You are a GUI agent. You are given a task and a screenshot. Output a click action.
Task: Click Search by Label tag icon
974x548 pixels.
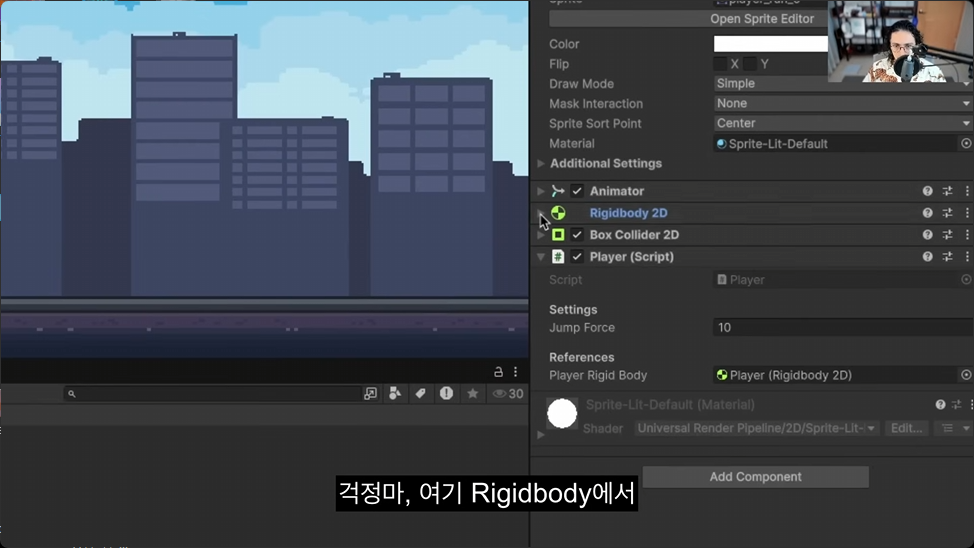[x=421, y=393]
